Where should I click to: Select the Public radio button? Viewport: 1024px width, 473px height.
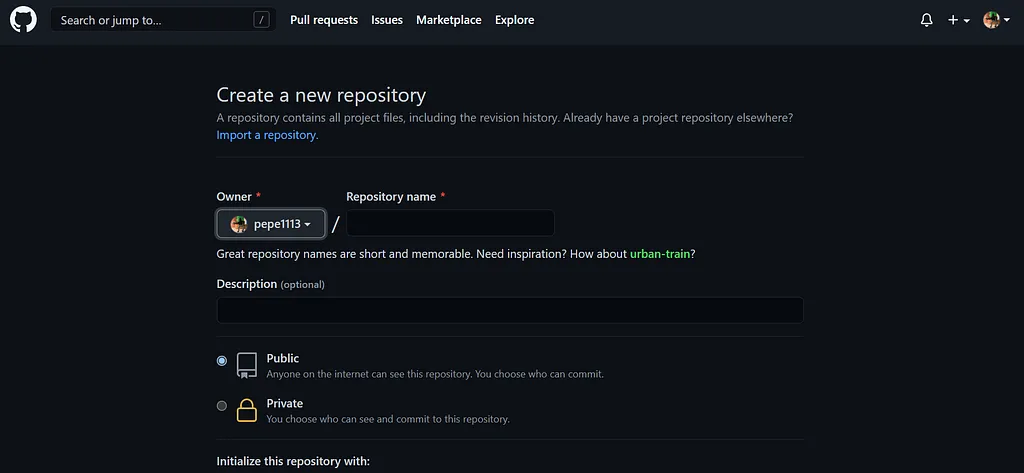pos(222,361)
